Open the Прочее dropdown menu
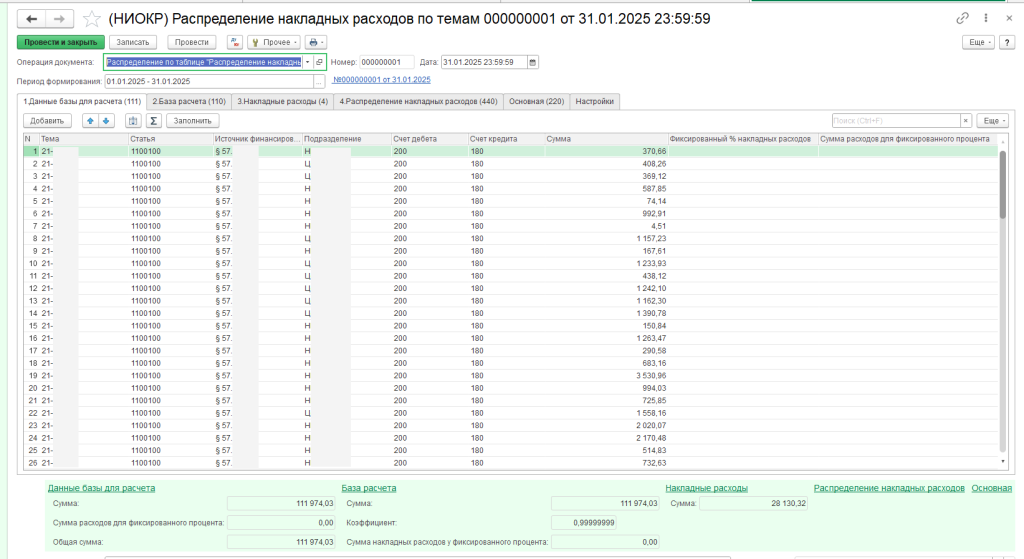Screen dimensions: 1024x559 tap(272, 42)
